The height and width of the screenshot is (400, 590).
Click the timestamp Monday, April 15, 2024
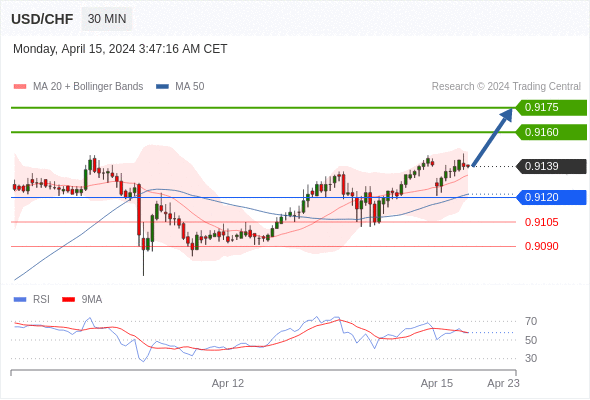tap(74, 49)
